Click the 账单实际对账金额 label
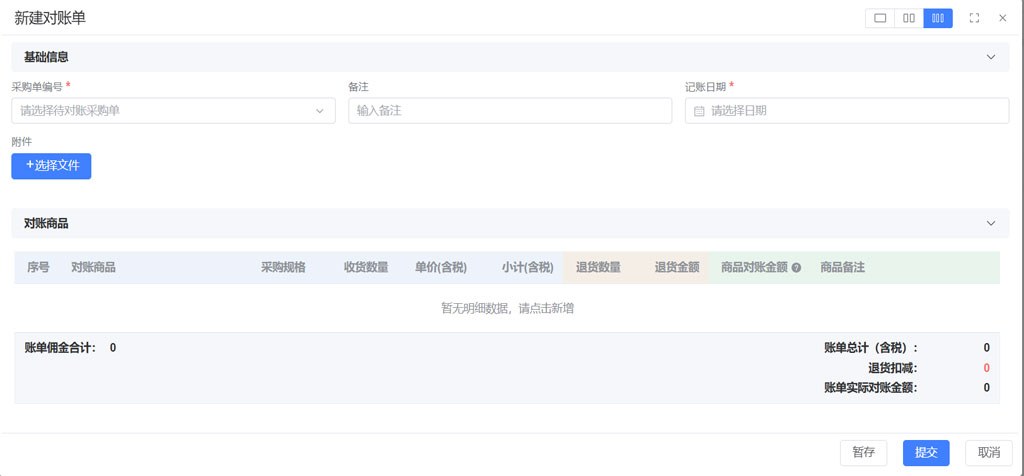 (871, 388)
